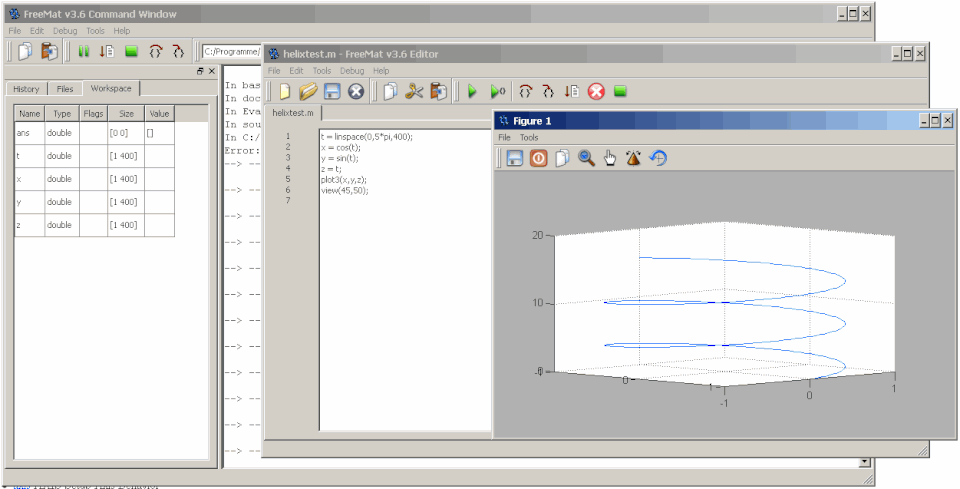Save the figure using the Figure floppy icon
Viewport: 960px width, 489px height.
coord(515,159)
